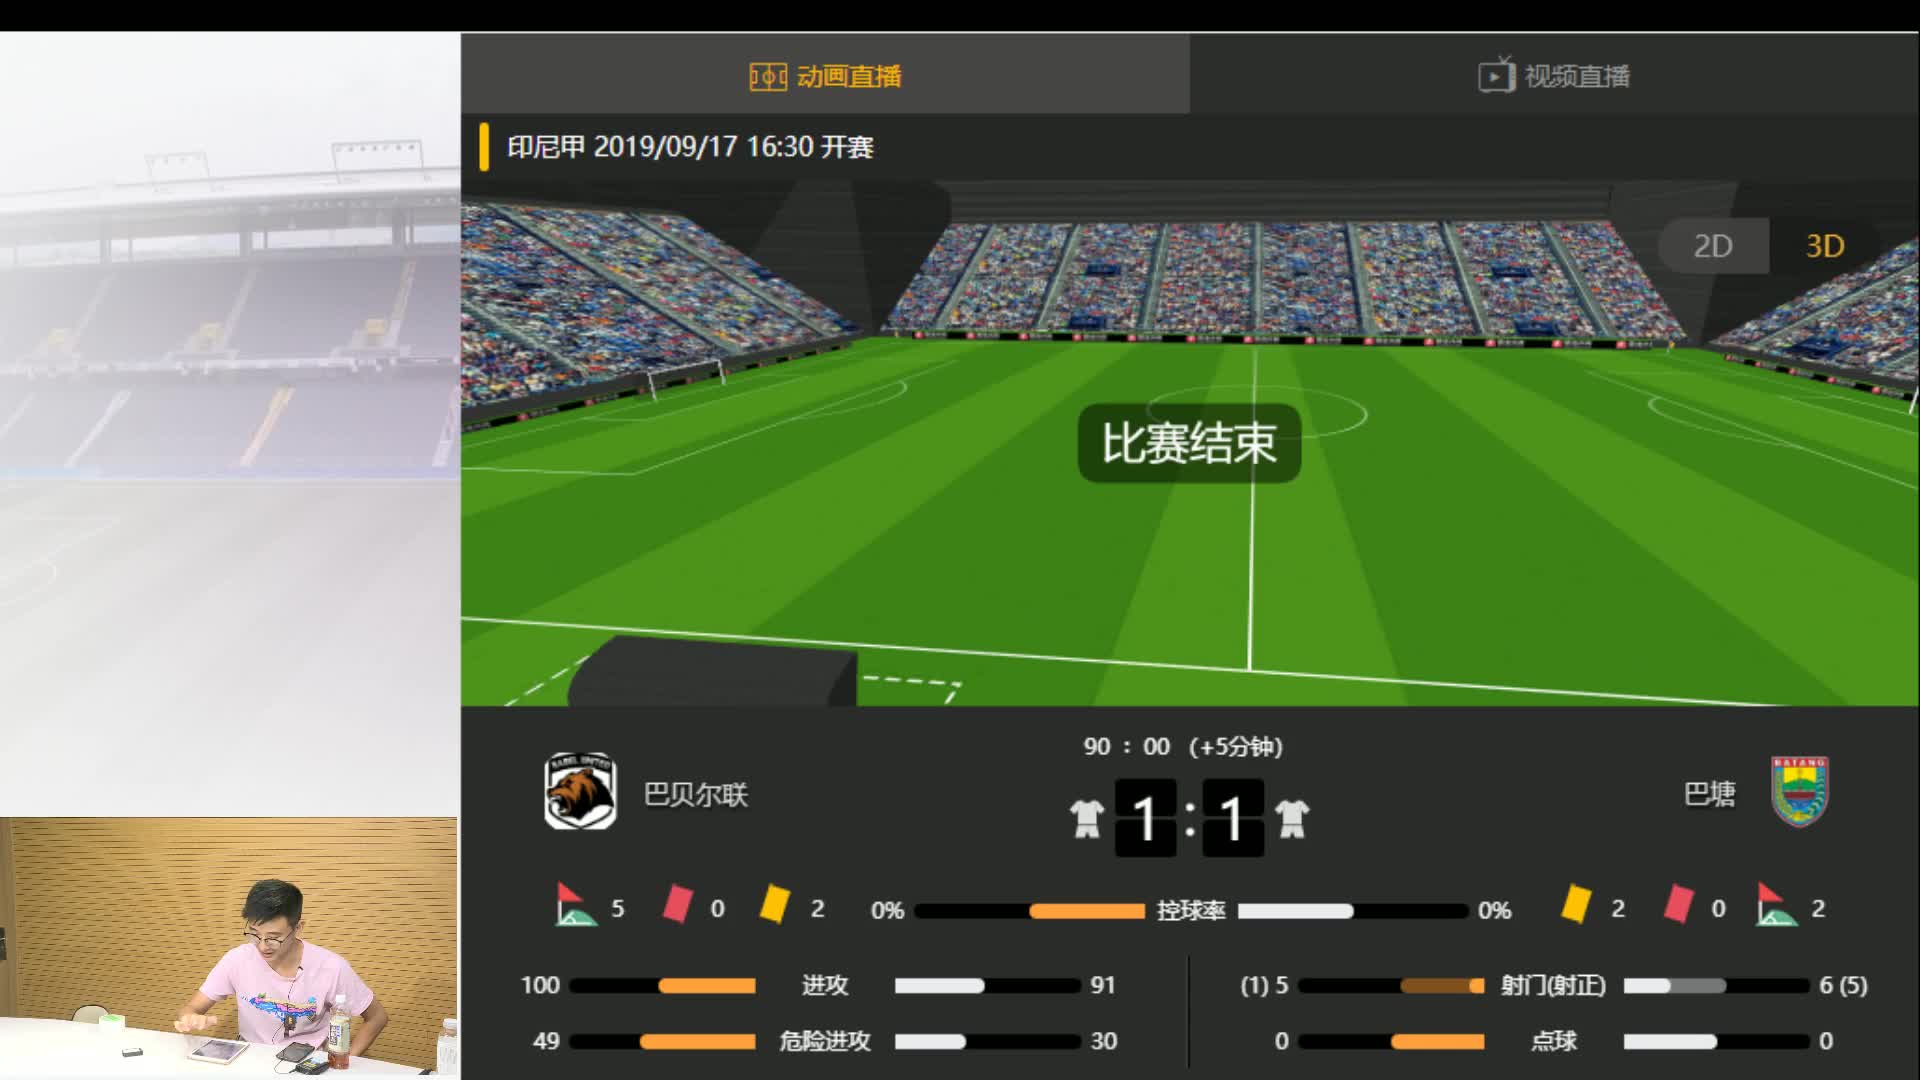The width and height of the screenshot is (1920, 1080).
Task: Click the 巴贝尔联 bear team logo
Action: click(x=580, y=791)
